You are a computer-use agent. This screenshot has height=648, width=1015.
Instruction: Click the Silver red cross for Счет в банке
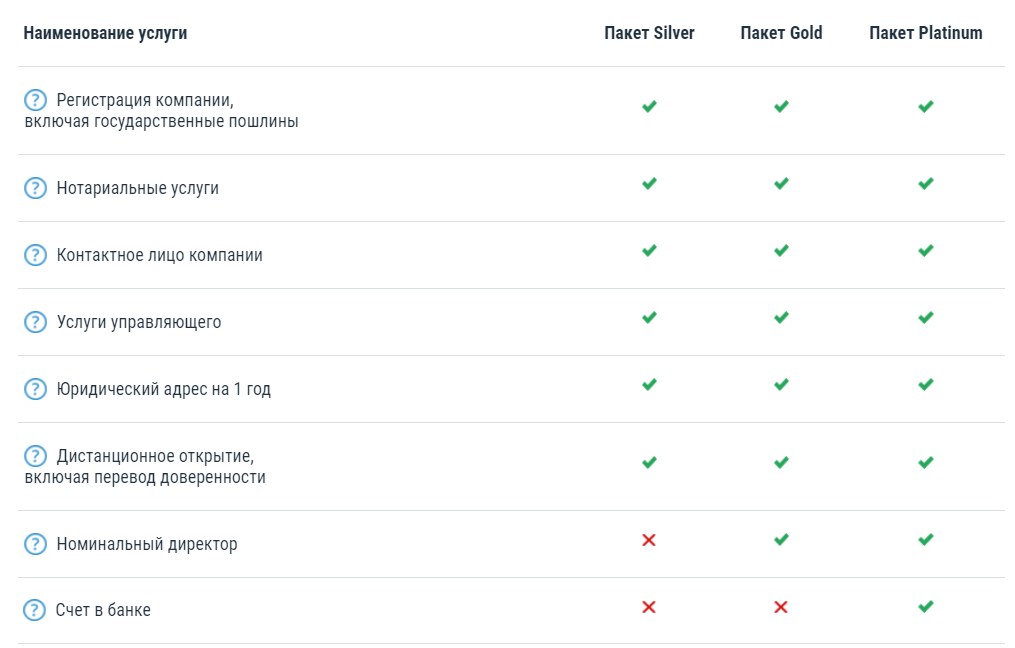coord(649,607)
